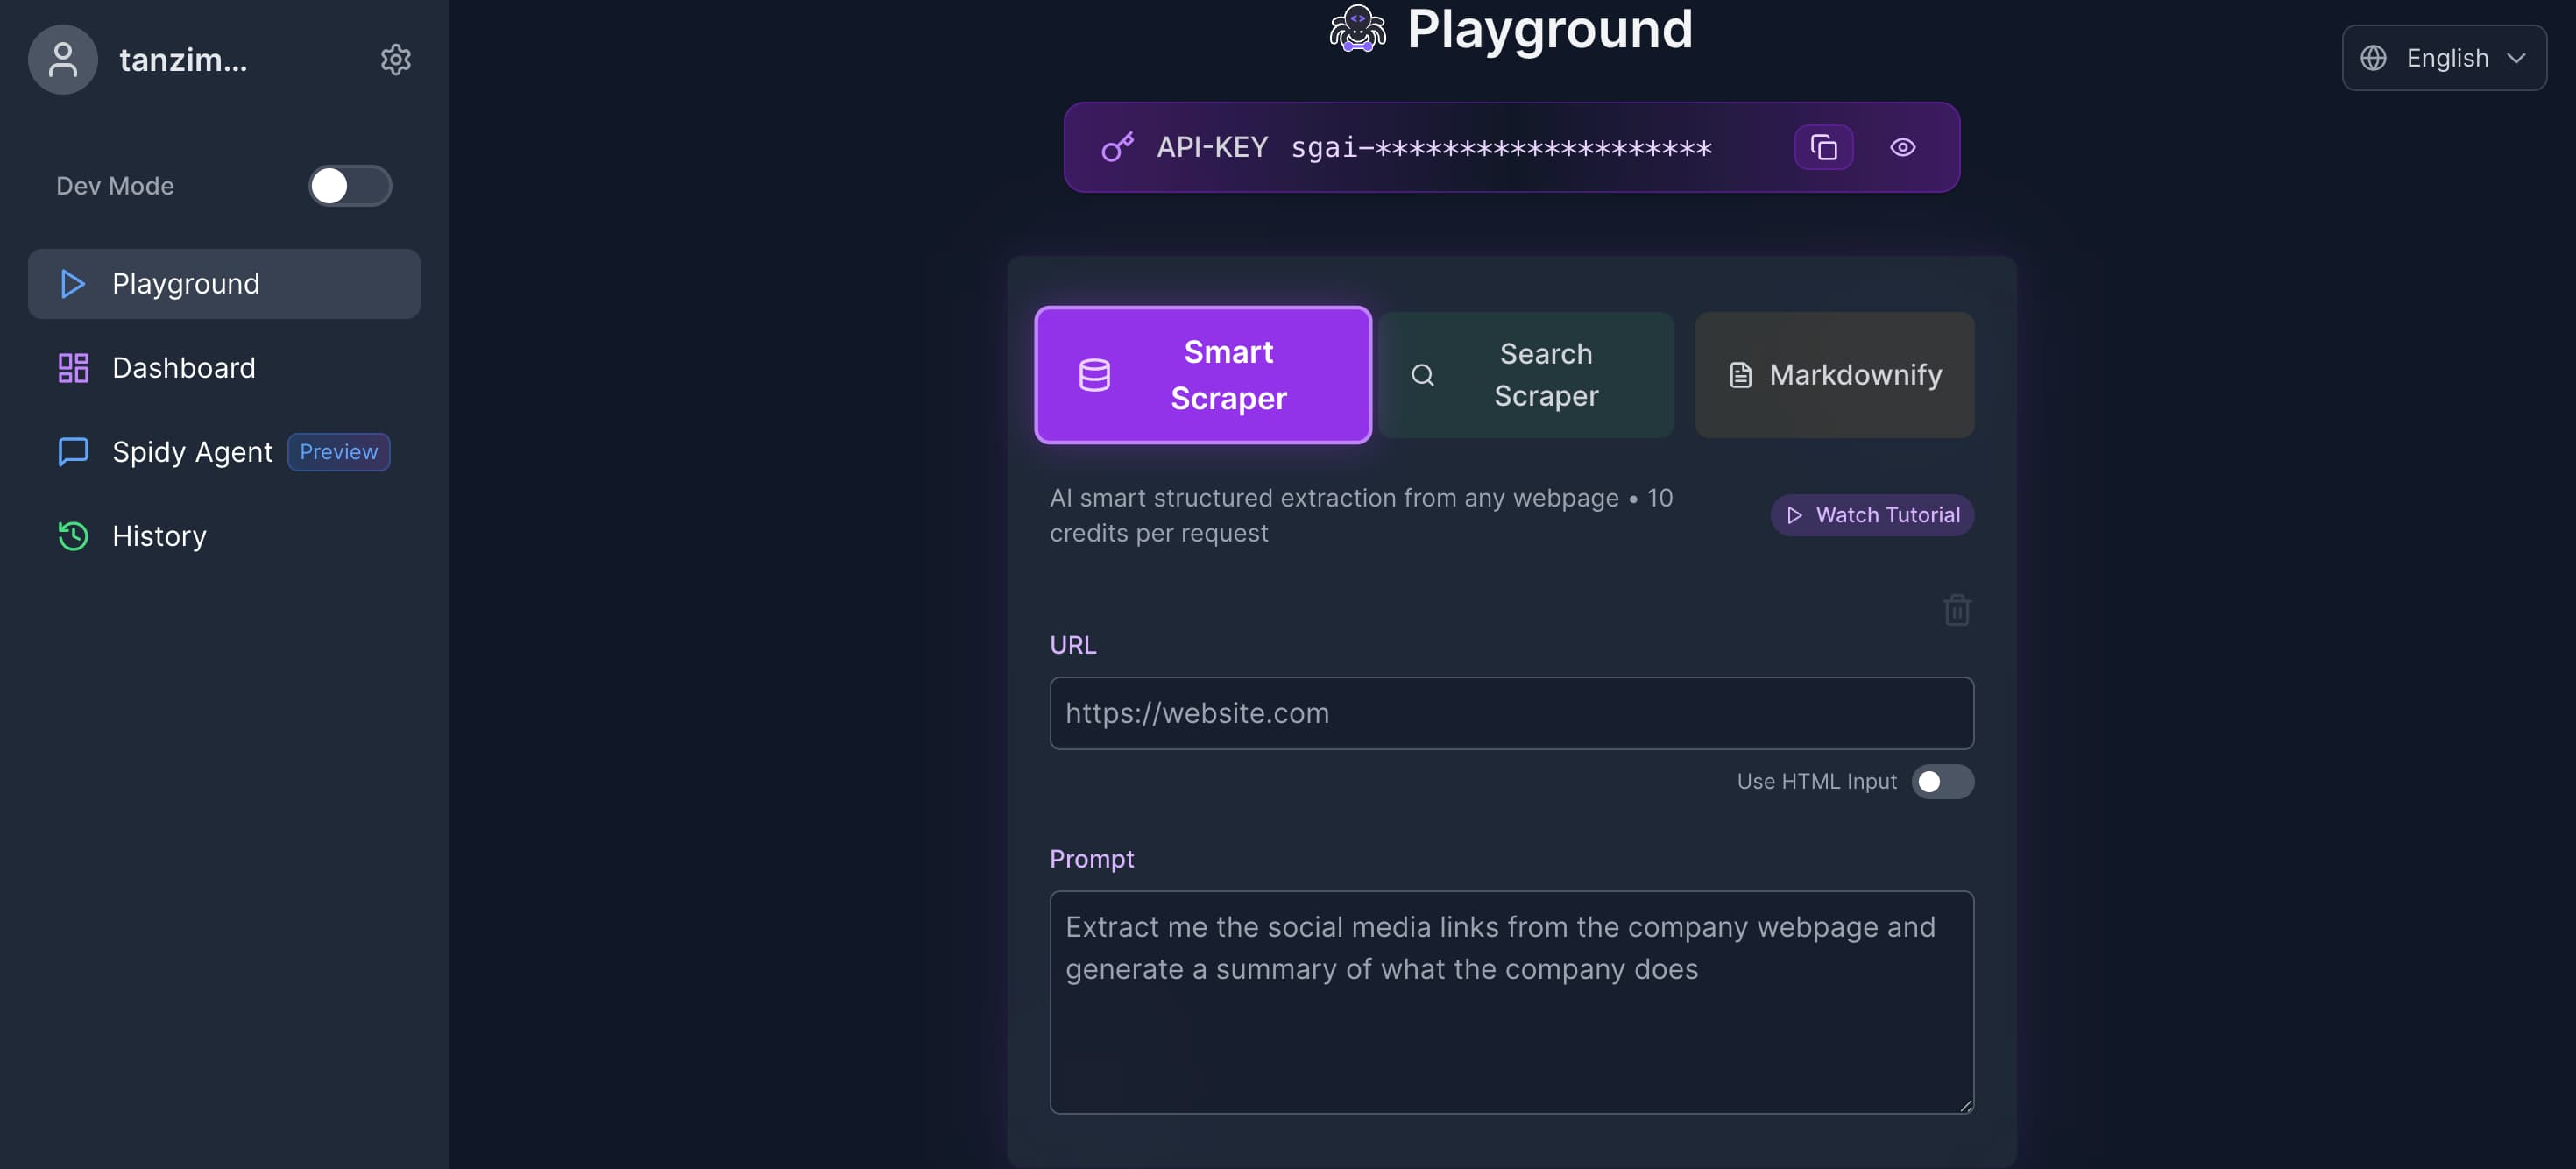2576x1169 pixels.
Task: Click the document icon on Markdownify
Action: [x=1740, y=375]
